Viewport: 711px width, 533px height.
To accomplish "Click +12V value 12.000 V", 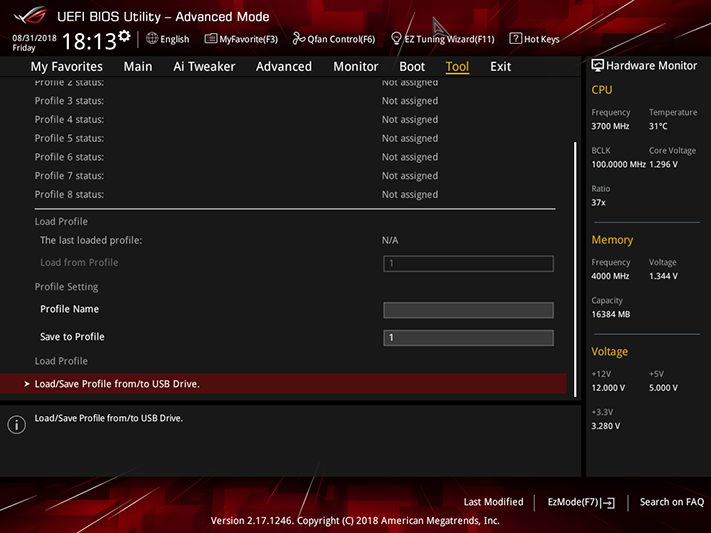I will [x=608, y=388].
